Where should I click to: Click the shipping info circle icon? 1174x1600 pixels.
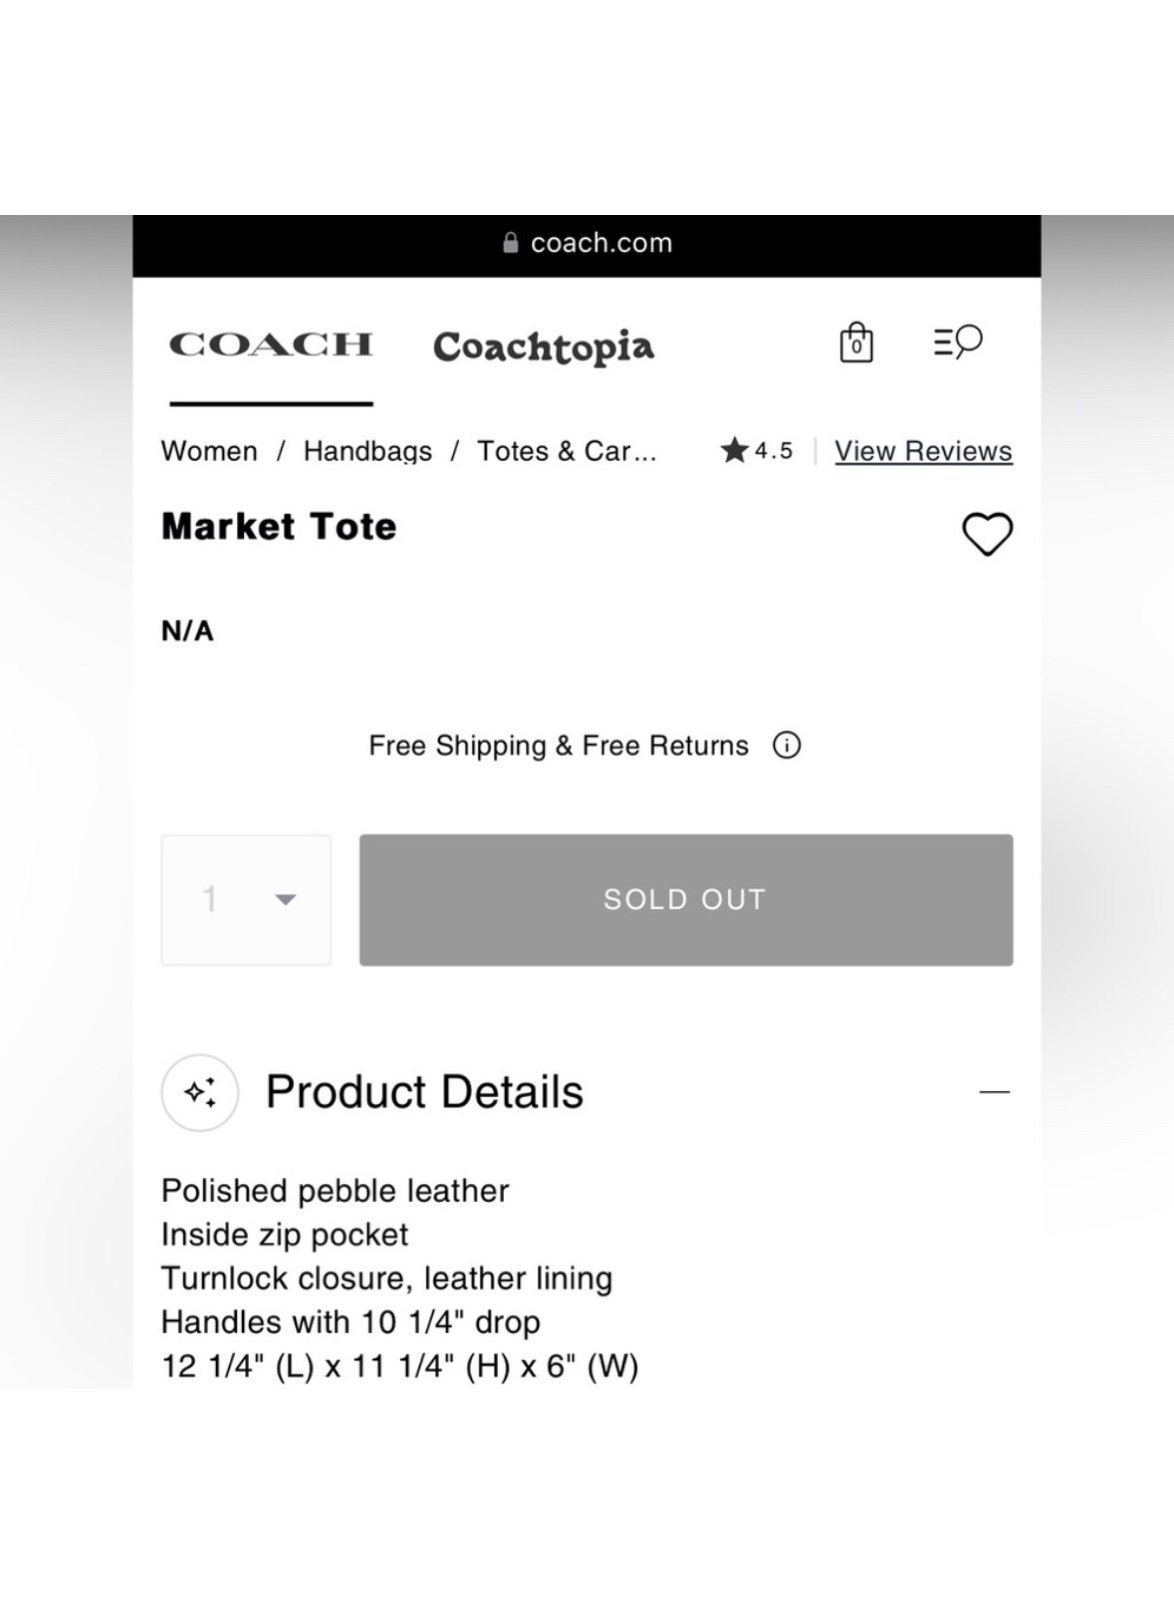coord(787,745)
